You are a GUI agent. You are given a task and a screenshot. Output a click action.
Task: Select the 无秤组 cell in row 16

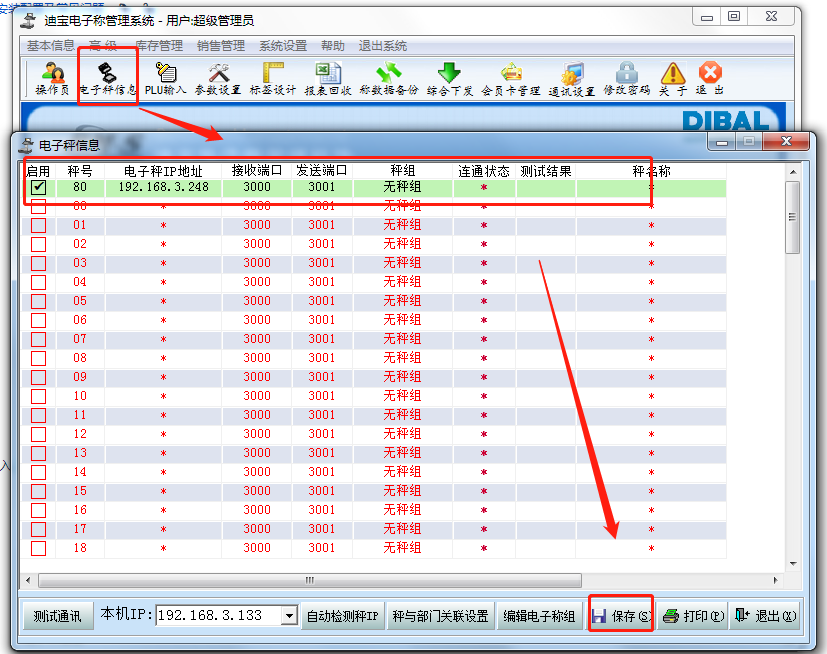click(x=402, y=510)
